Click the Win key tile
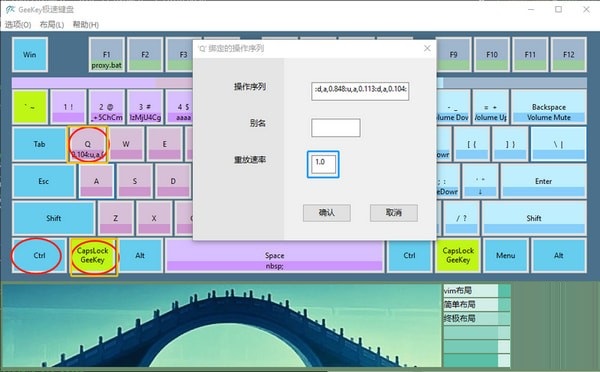The height and width of the screenshot is (372, 600). click(30, 55)
